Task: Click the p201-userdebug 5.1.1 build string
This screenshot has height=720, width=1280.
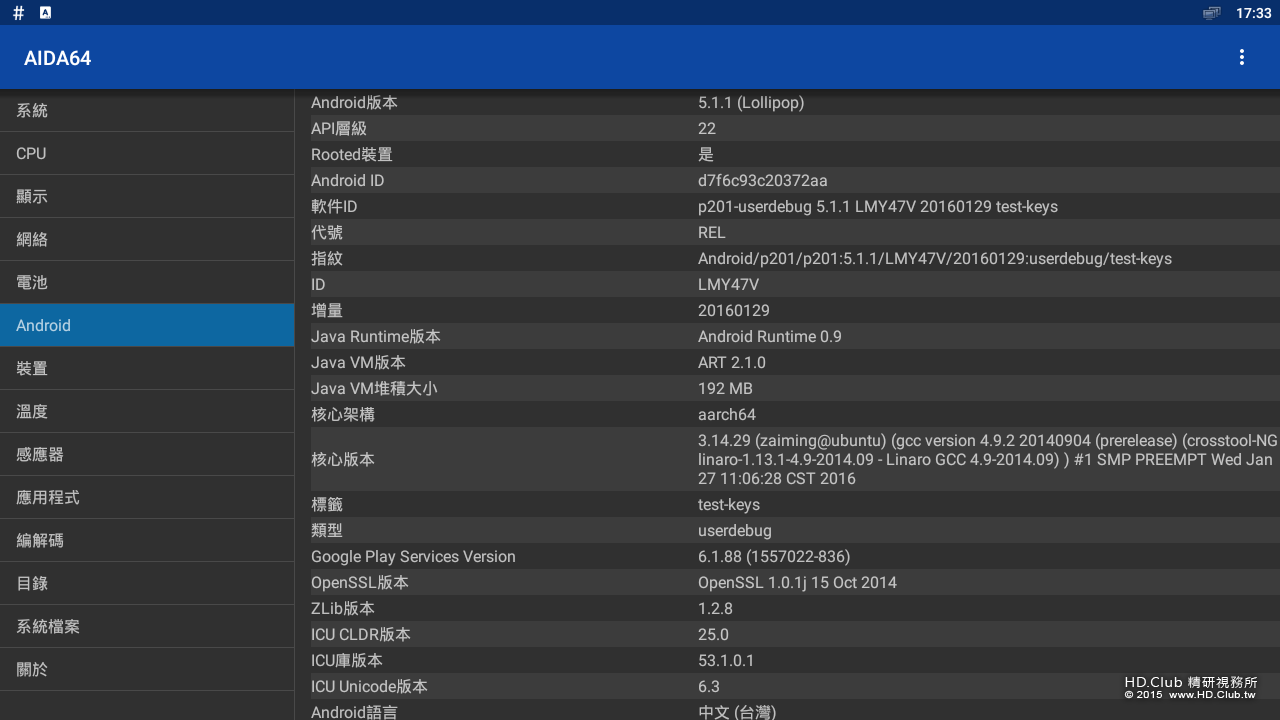Action: click(x=878, y=206)
